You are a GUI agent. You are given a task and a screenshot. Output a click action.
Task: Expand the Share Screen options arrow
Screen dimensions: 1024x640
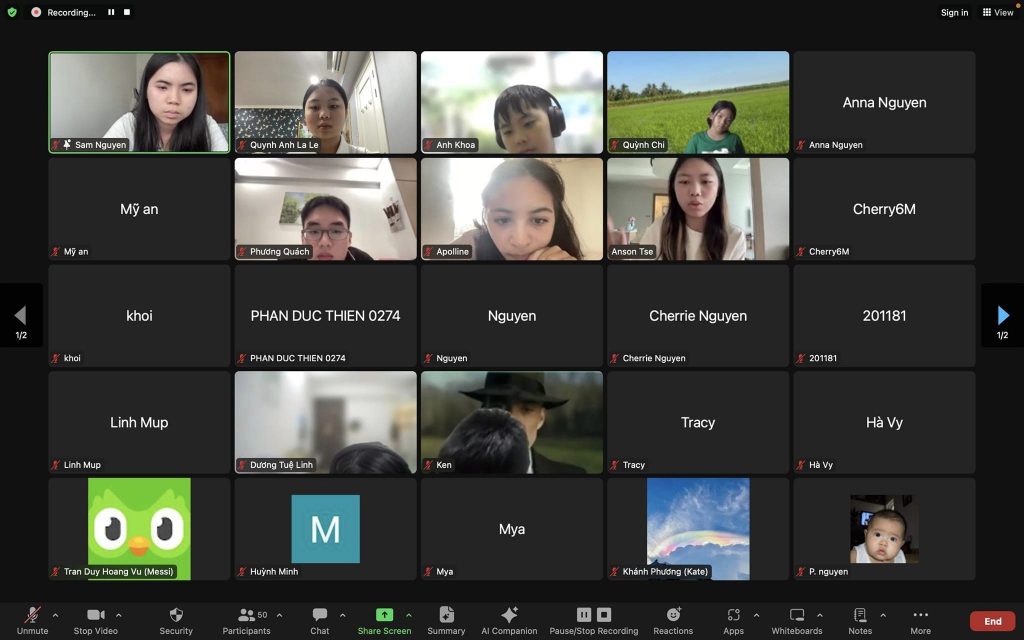pyautogui.click(x=408, y=615)
